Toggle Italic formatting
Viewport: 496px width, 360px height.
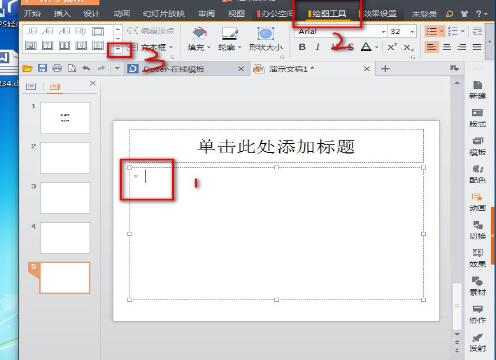(x=317, y=47)
